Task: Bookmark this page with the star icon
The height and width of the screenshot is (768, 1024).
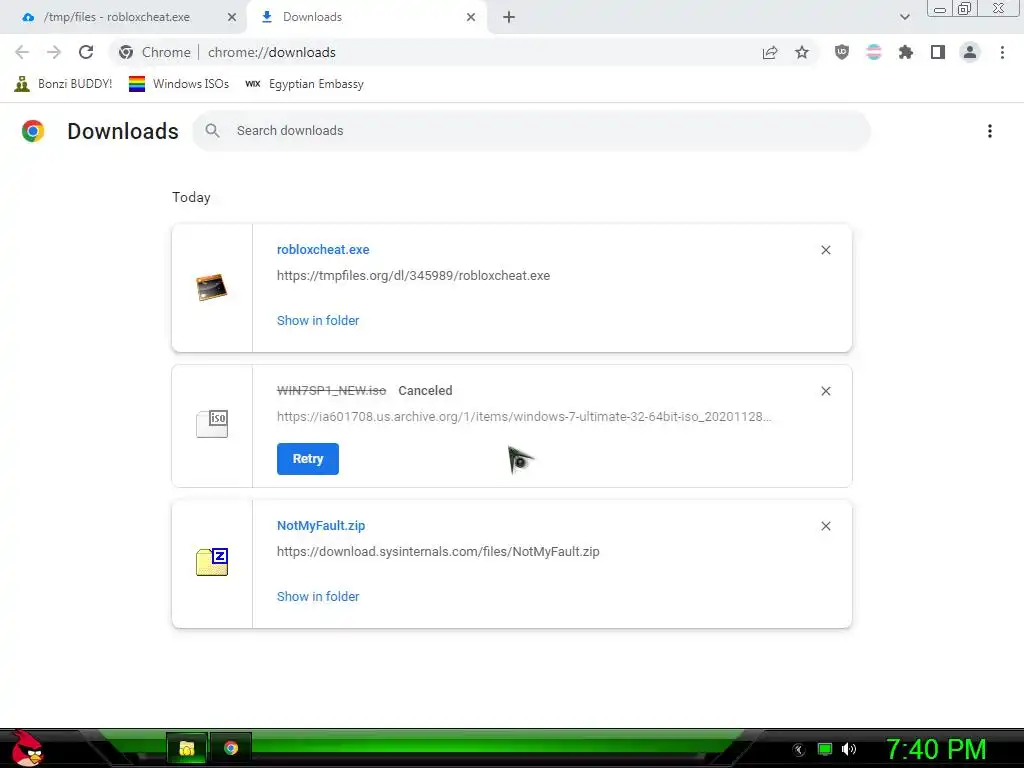Action: point(802,52)
